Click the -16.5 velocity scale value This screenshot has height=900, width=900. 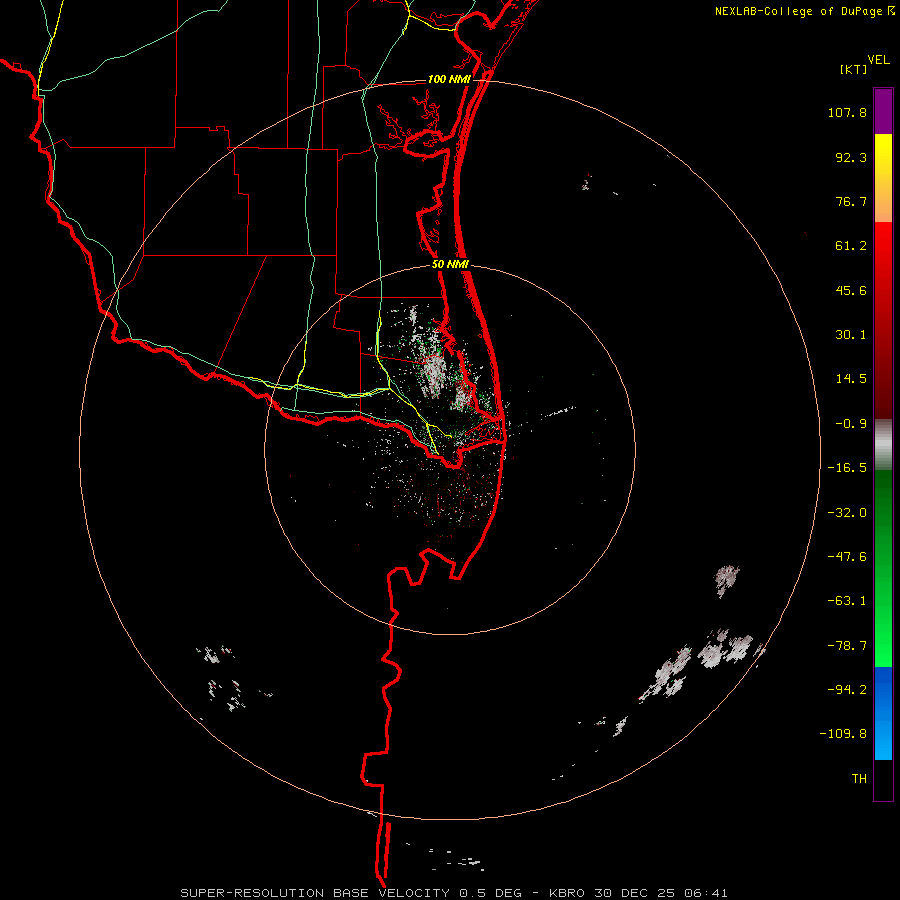[x=847, y=468]
